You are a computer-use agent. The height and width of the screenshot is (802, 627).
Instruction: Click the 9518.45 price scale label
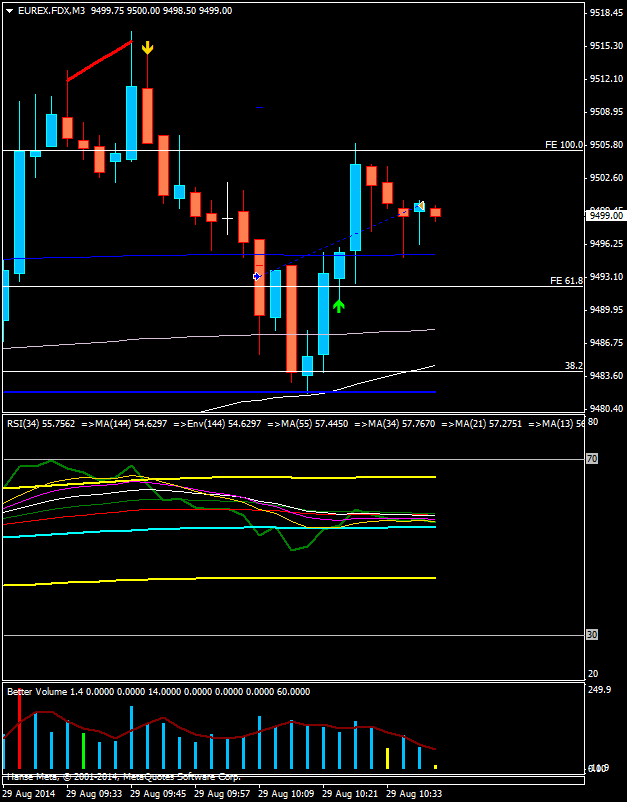[607, 14]
